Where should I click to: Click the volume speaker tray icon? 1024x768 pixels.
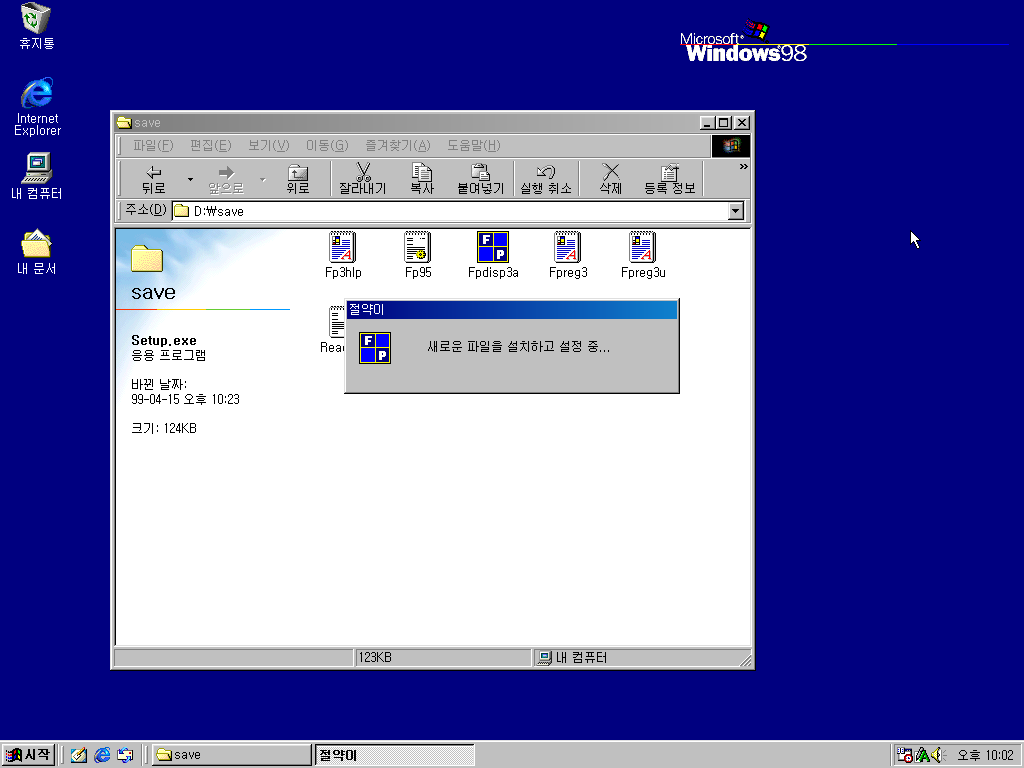tap(938, 755)
